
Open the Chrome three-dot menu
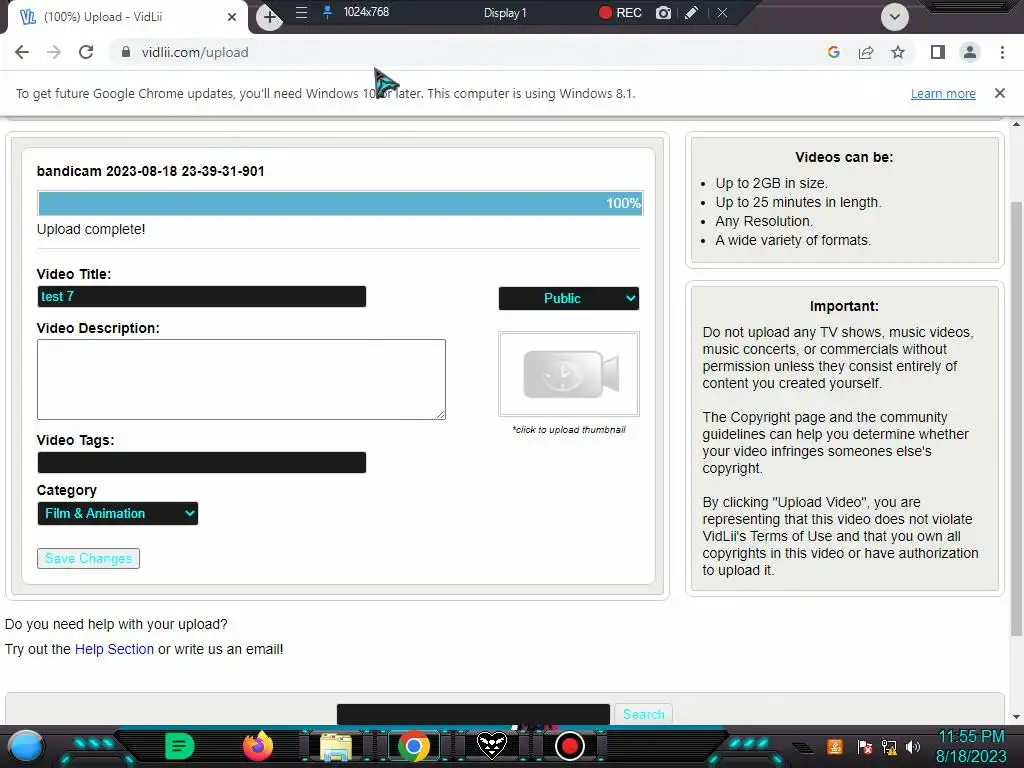pyautogui.click(x=1002, y=52)
